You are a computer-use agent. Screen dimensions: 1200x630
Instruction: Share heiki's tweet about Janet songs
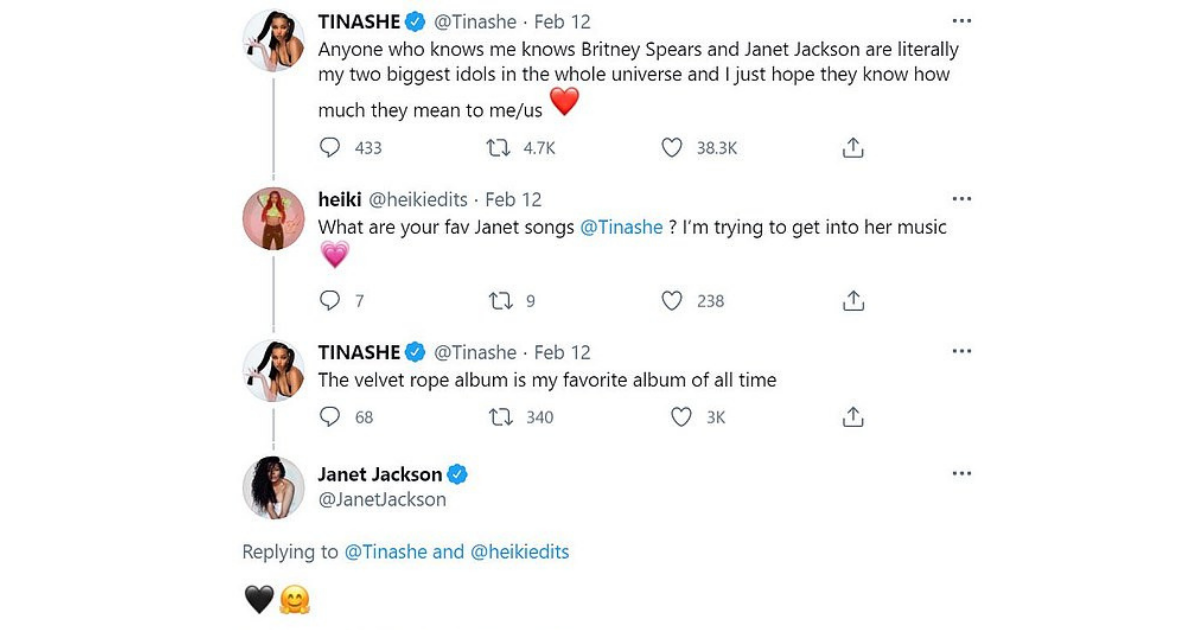852,301
